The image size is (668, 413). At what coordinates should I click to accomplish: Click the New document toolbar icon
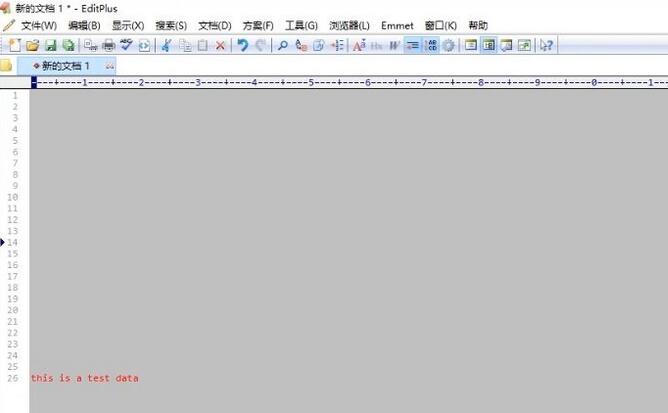[14, 45]
